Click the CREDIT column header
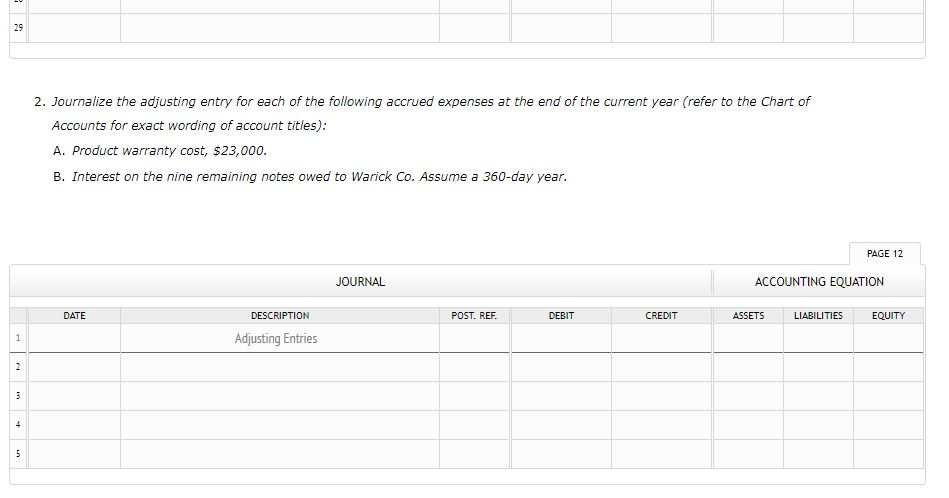The image size is (949, 498). click(661, 316)
